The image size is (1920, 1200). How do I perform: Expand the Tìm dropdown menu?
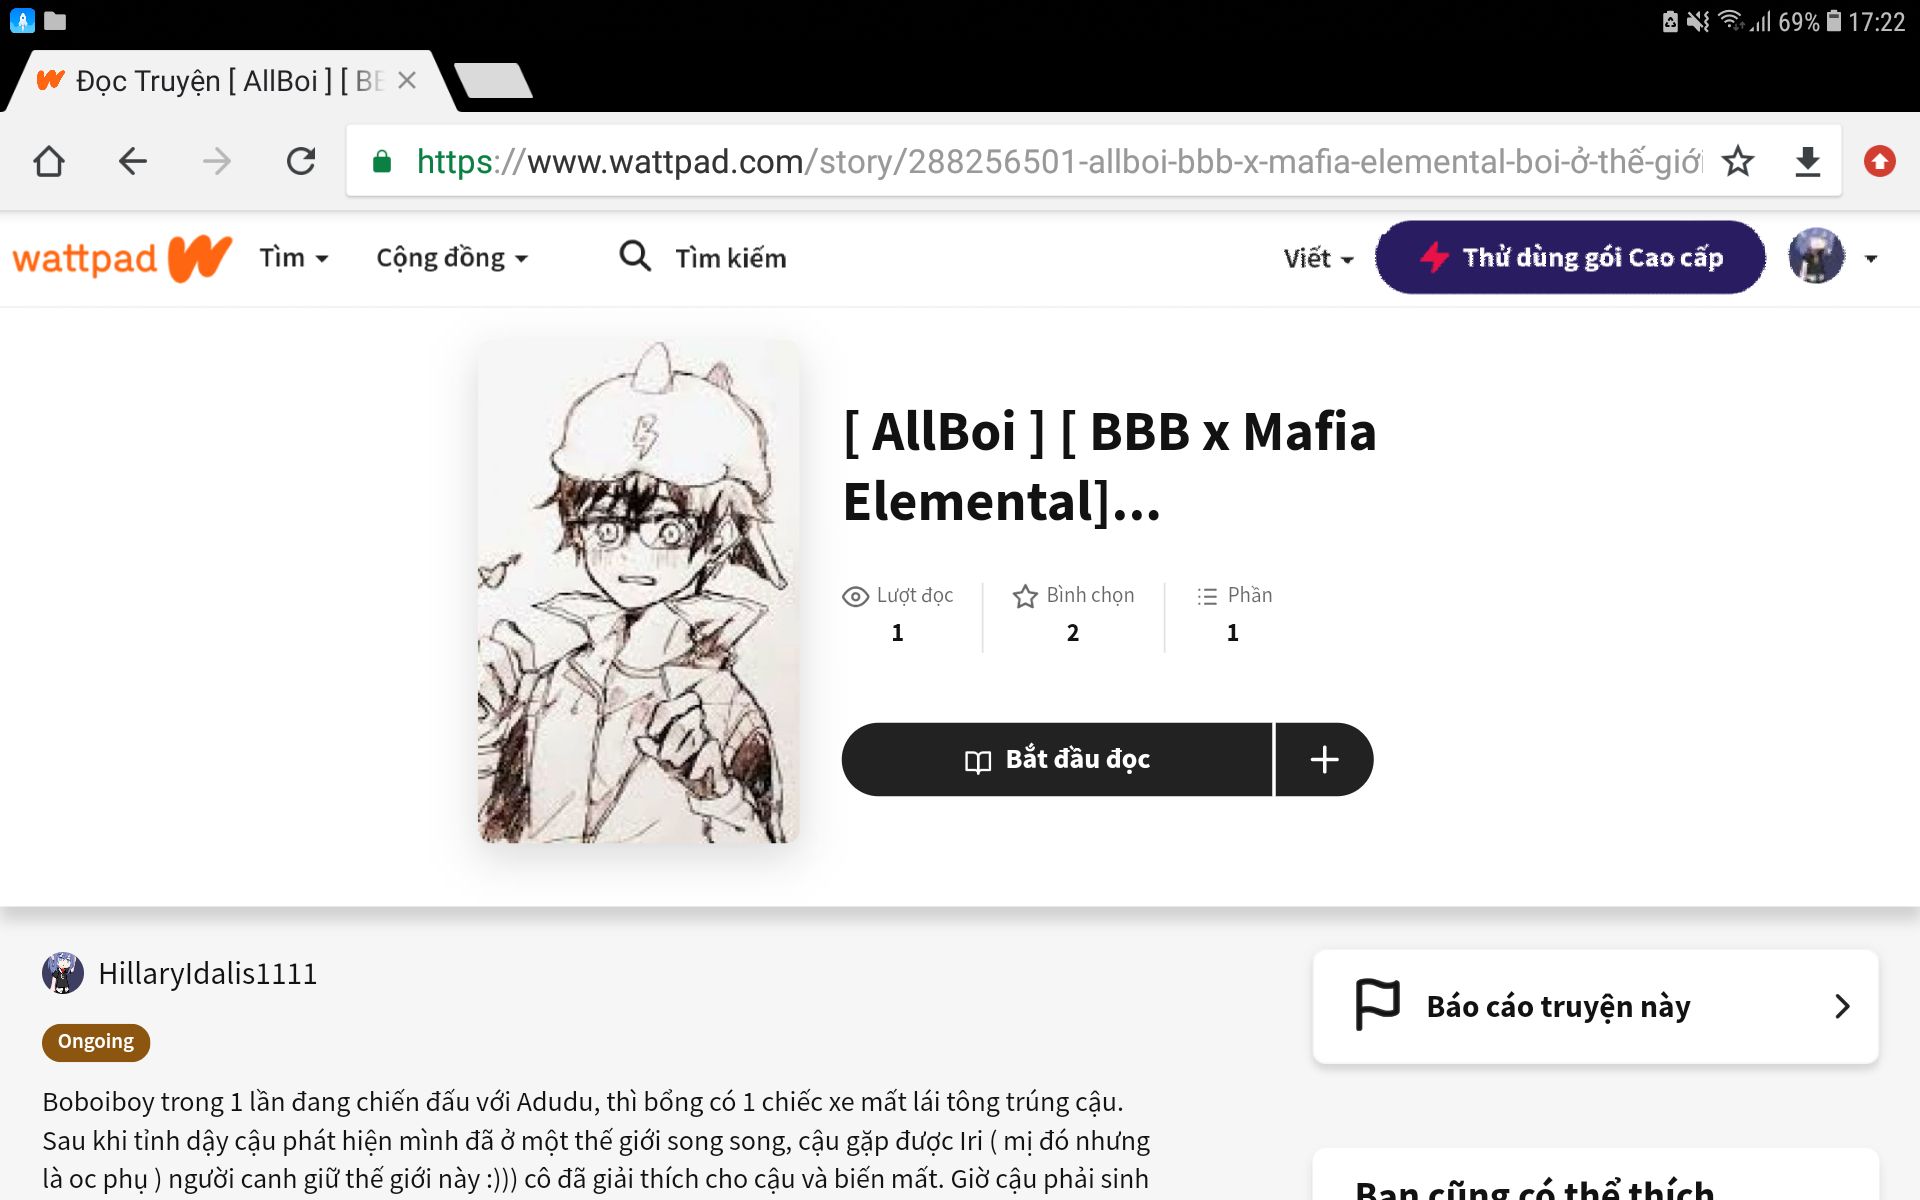[294, 258]
